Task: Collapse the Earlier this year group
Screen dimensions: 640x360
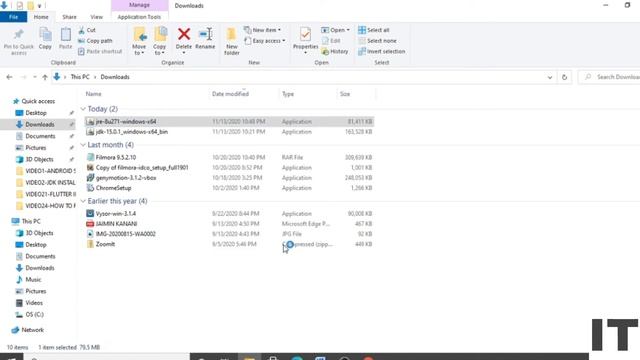Action: 83,201
